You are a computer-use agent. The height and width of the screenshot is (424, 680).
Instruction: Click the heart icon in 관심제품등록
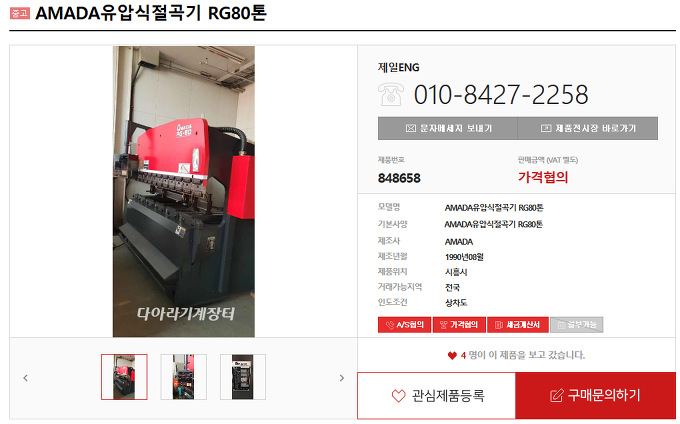399,395
